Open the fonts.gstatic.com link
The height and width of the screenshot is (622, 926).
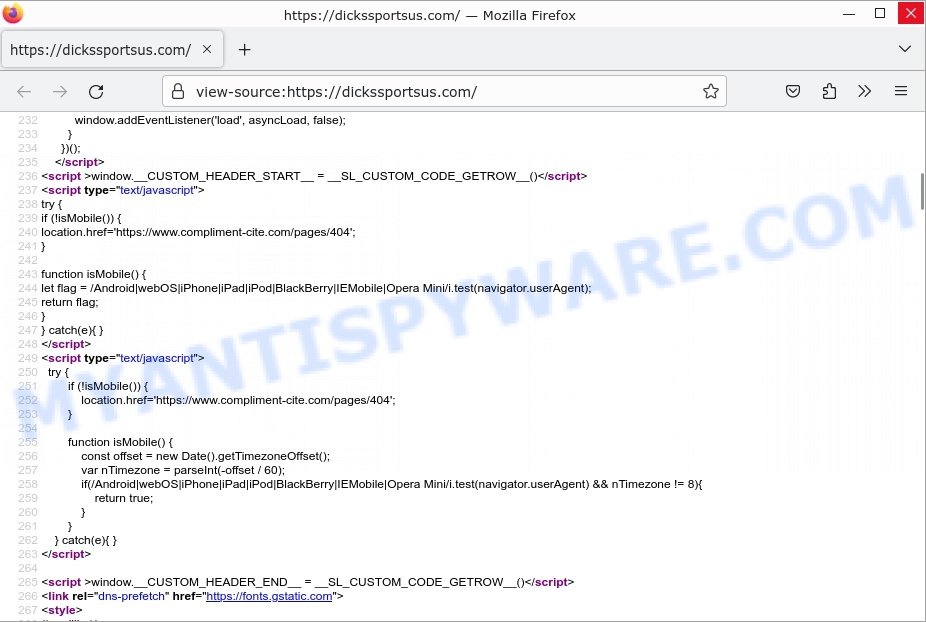pyautogui.click(x=269, y=596)
